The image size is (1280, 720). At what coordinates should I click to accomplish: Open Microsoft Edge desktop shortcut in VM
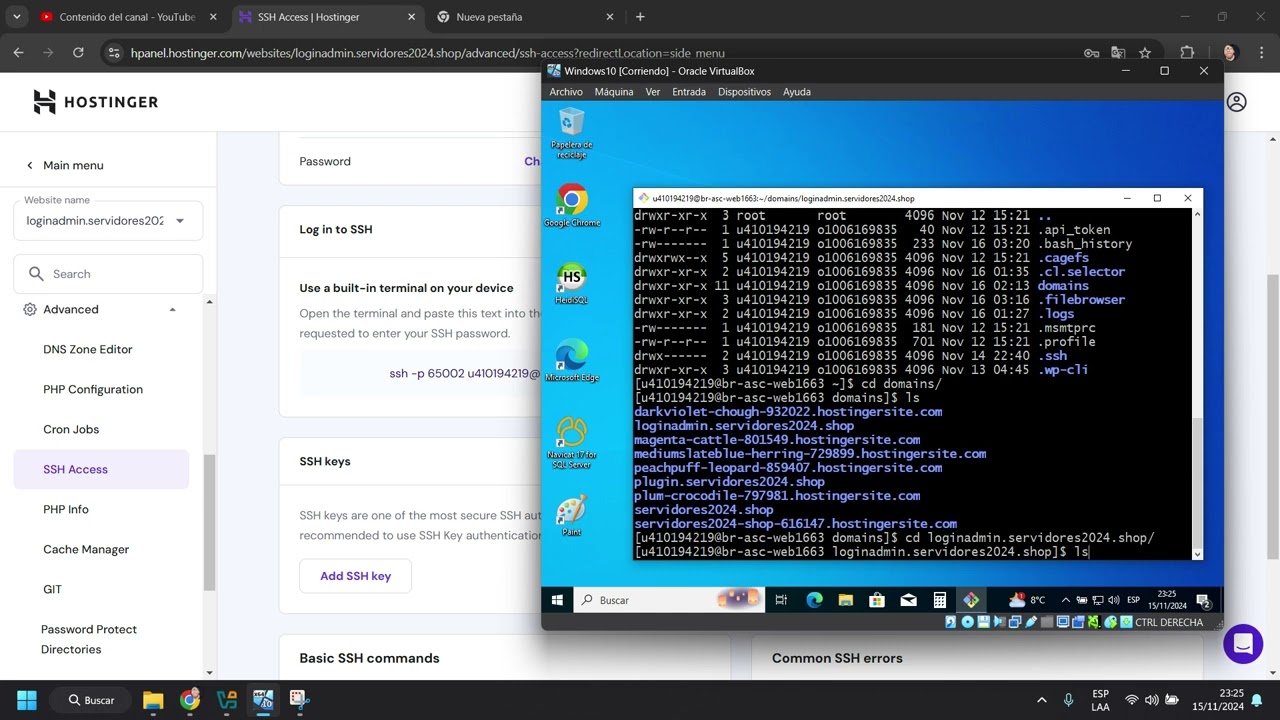[572, 360]
